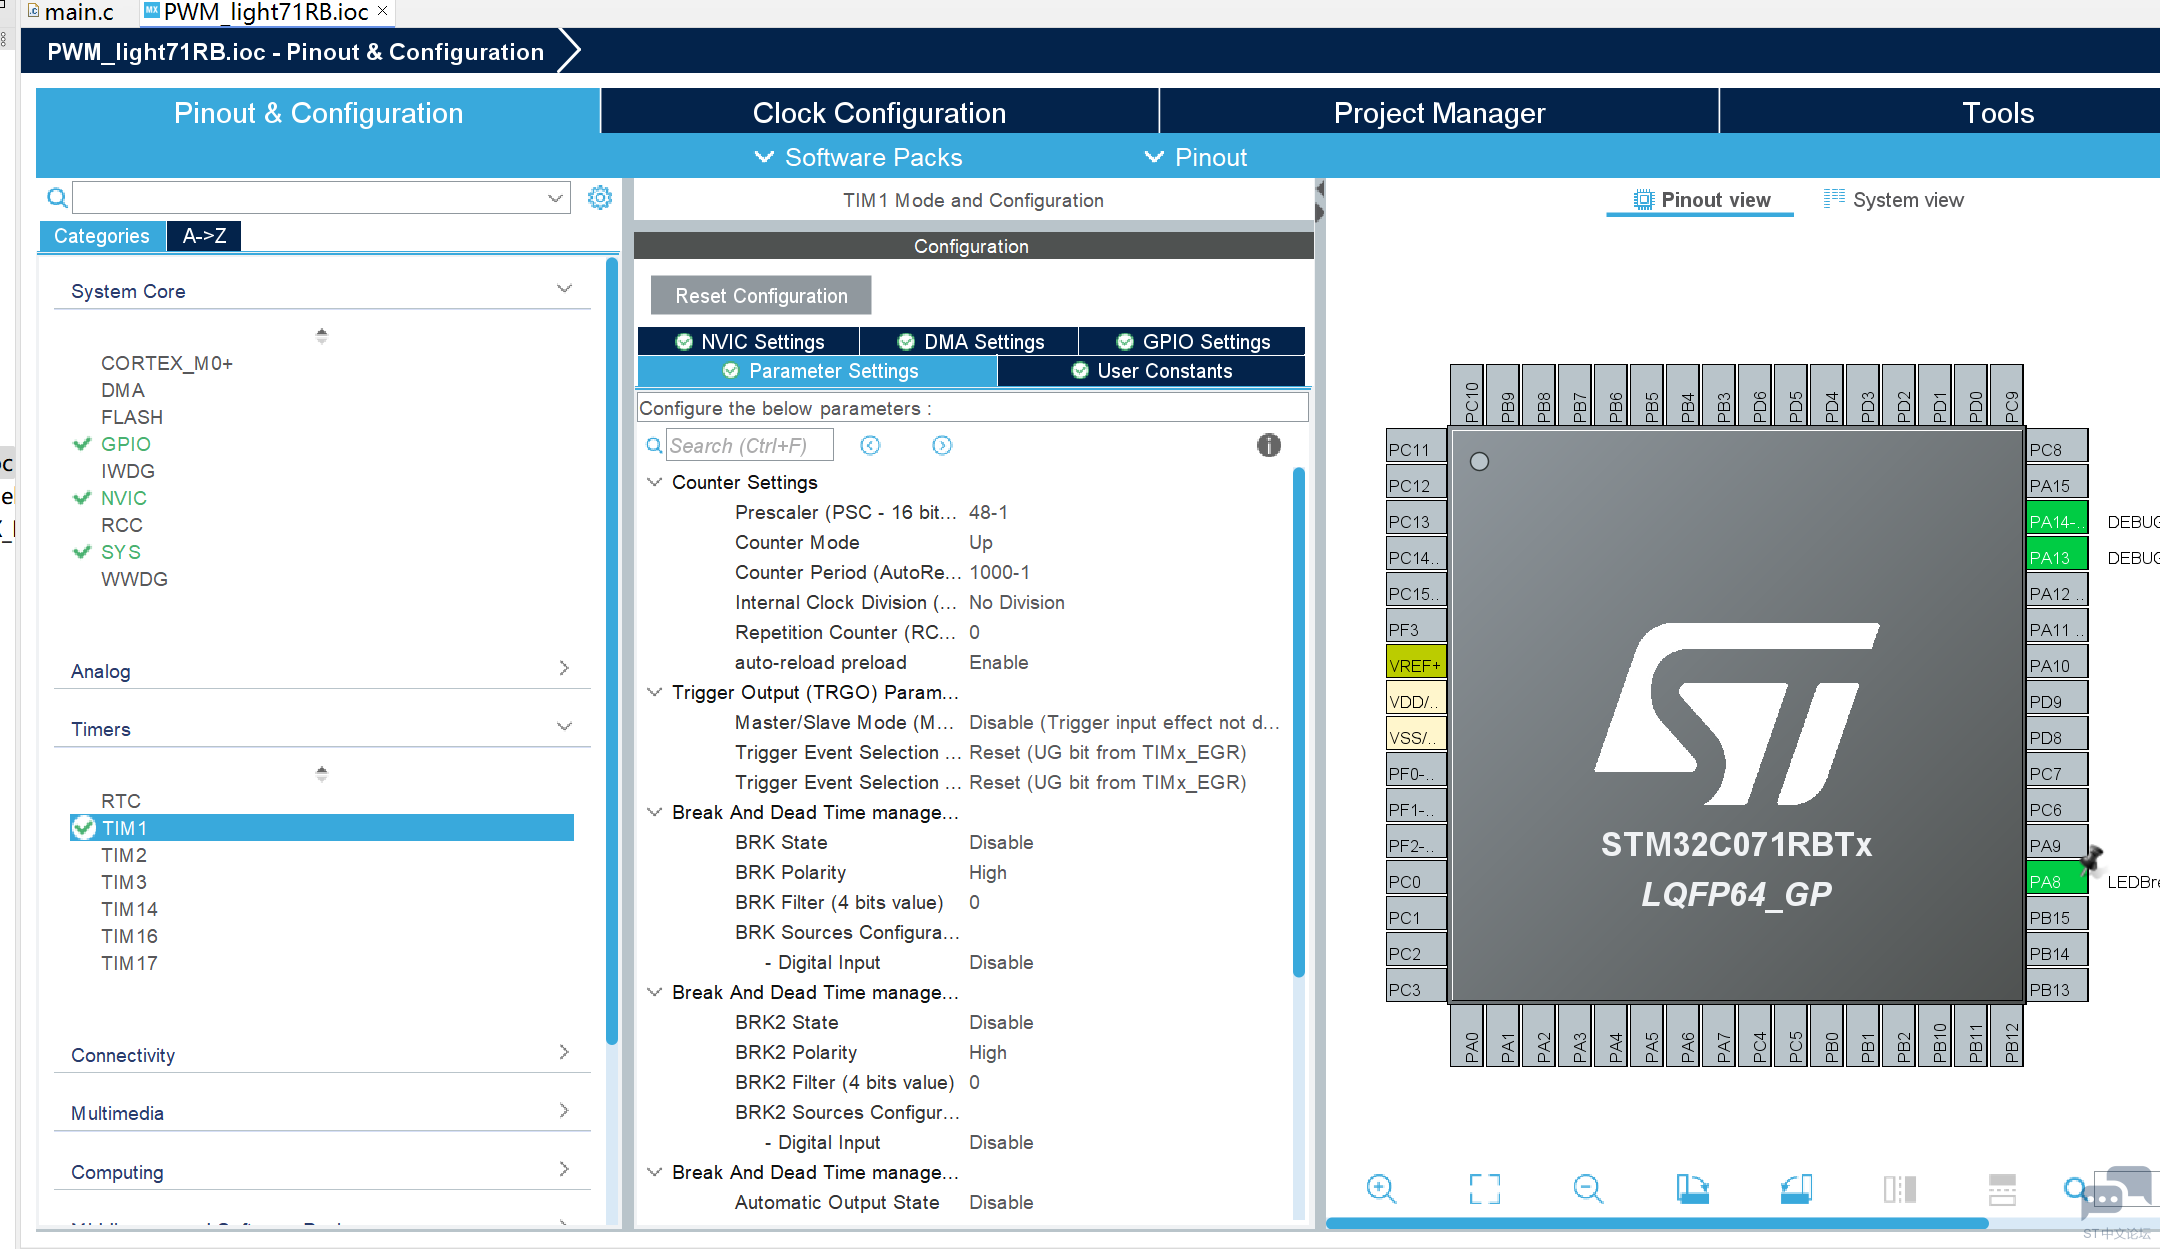The height and width of the screenshot is (1249, 2160).
Task: Click the breadcrumb arrow after Pinout & Configuration
Action: tap(568, 51)
